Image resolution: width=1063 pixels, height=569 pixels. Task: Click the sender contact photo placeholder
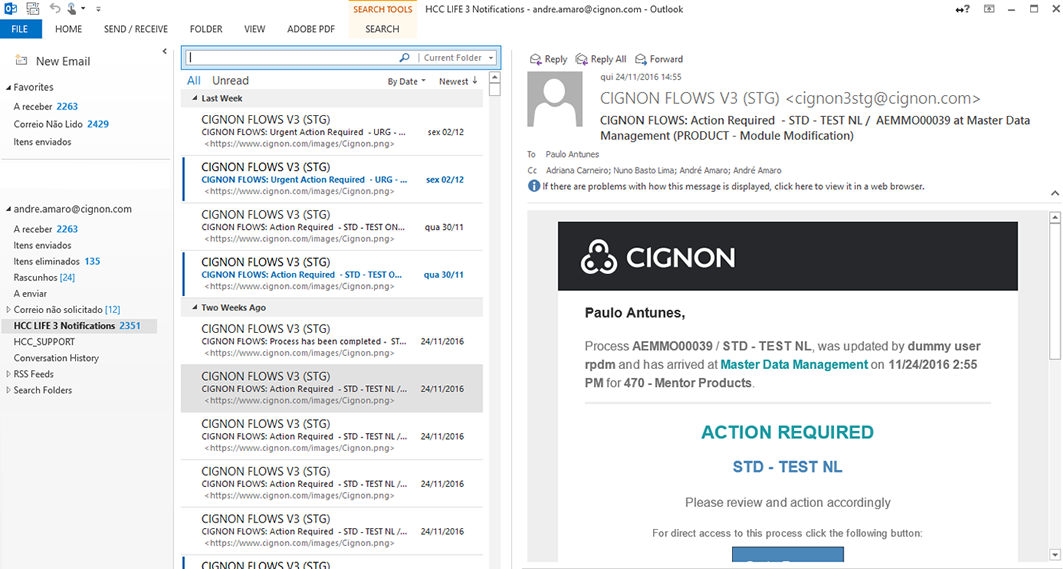coord(555,99)
